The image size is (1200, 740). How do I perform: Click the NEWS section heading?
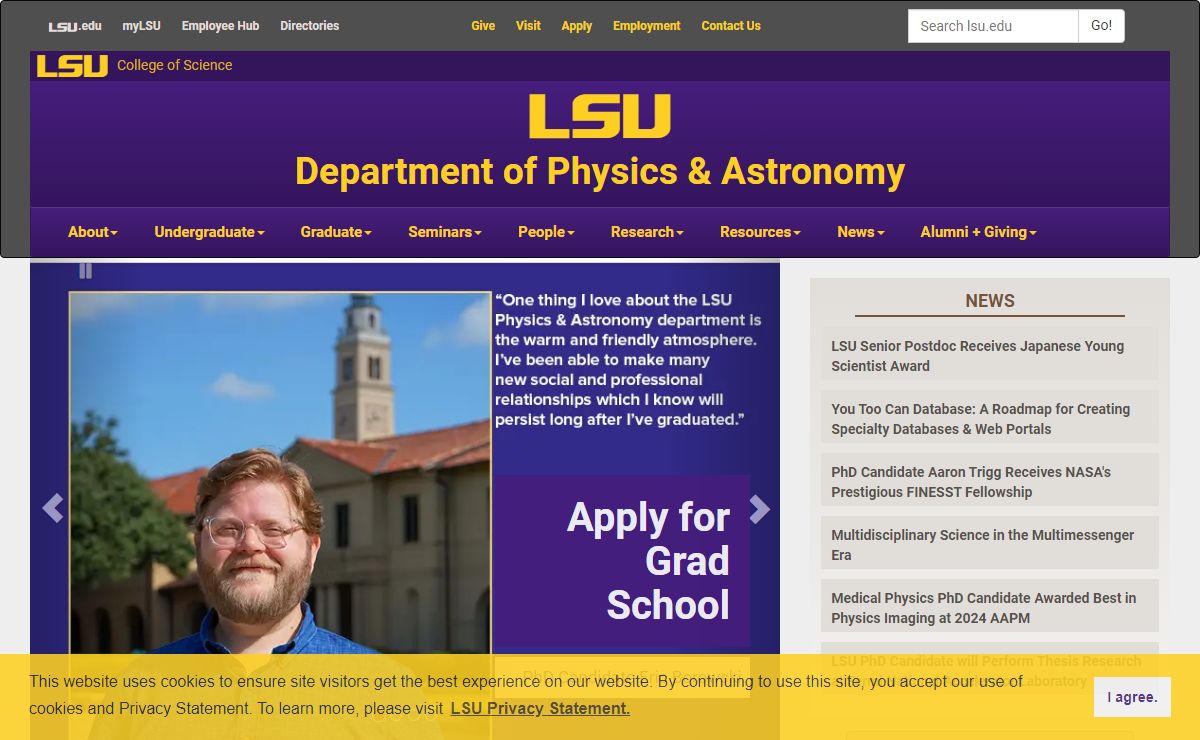(x=990, y=301)
